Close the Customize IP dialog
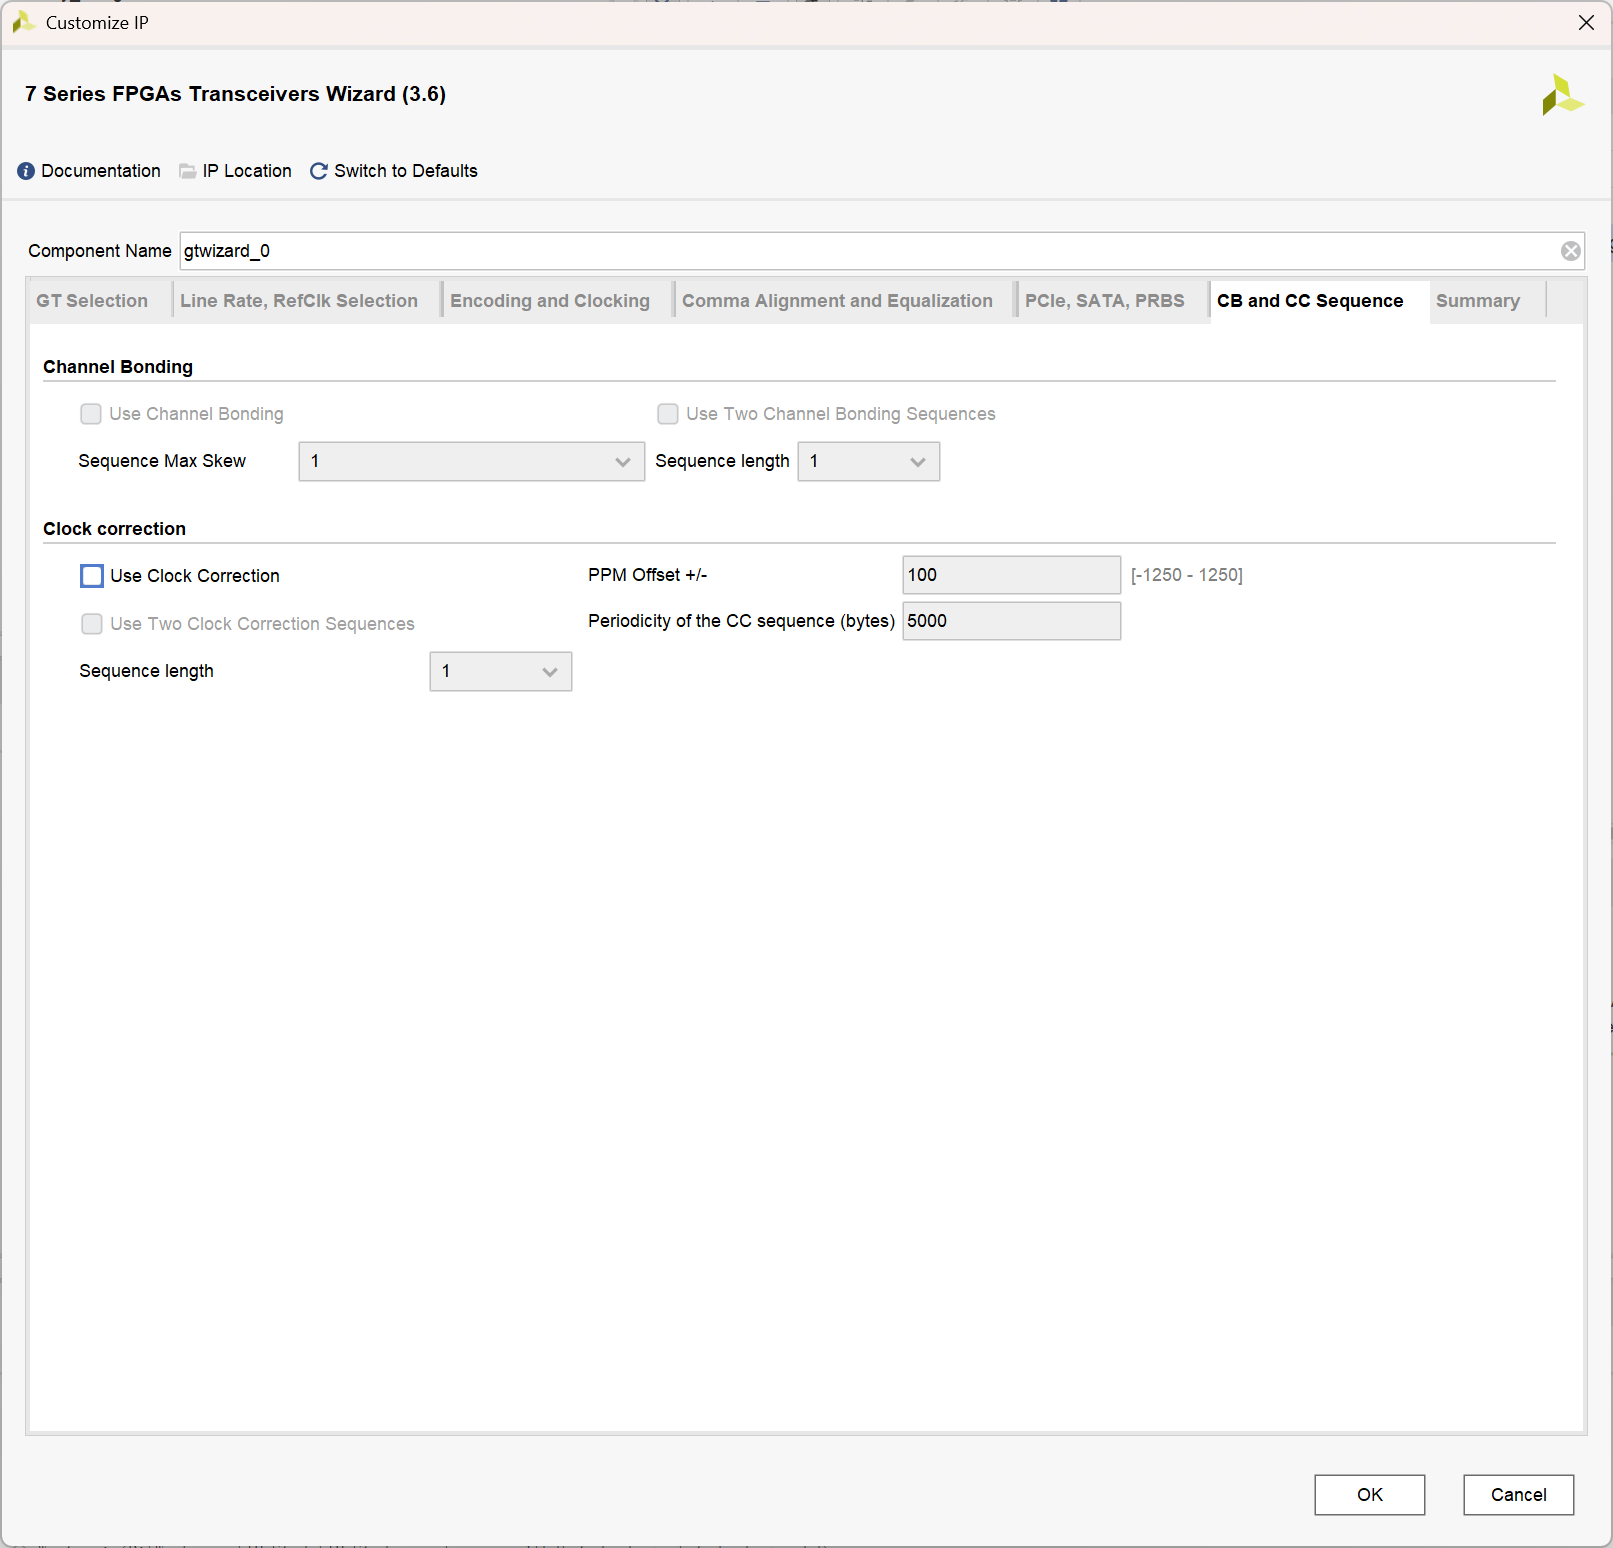Viewport: 1613px width, 1548px height. [x=1586, y=22]
